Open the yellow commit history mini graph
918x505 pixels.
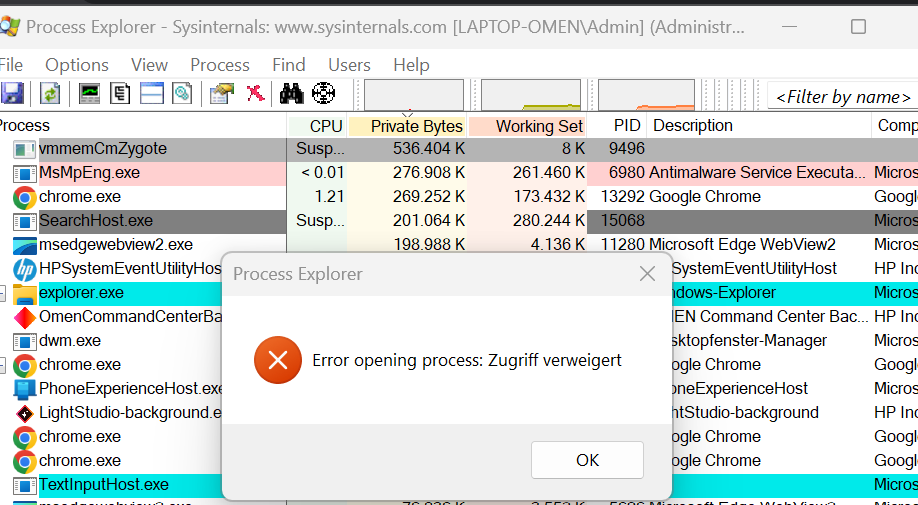pyautogui.click(x=530, y=96)
